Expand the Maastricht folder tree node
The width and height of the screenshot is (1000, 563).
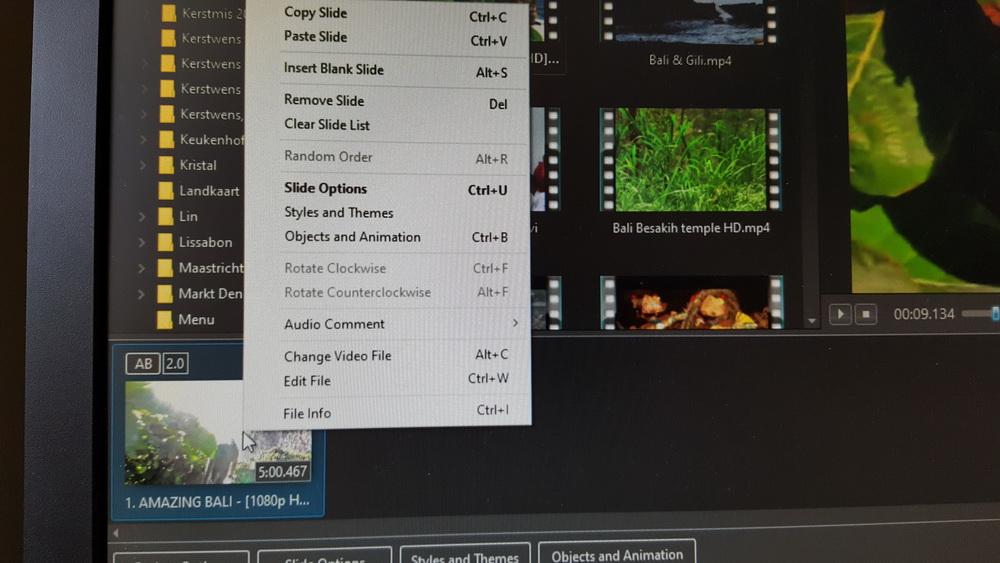point(143,268)
